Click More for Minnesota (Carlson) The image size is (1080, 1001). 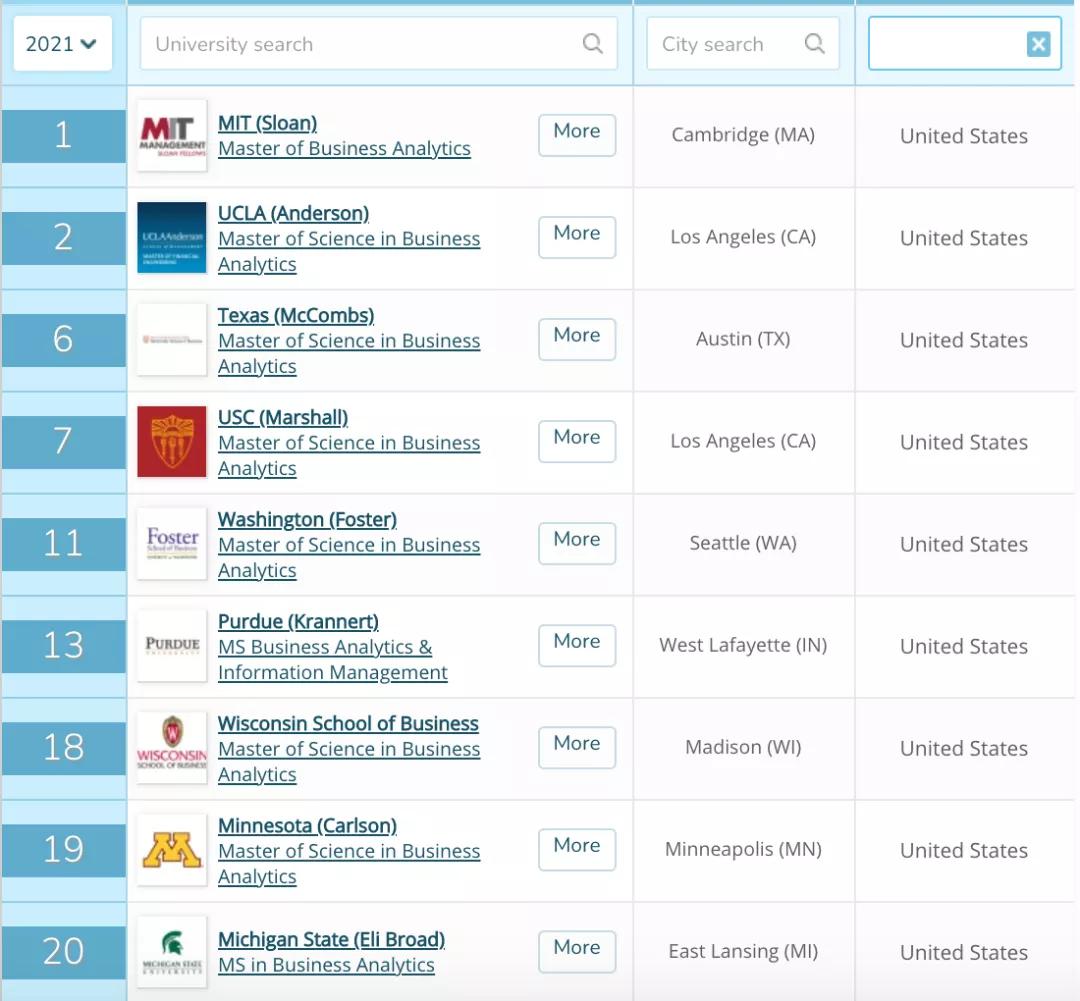pyautogui.click(x=577, y=849)
